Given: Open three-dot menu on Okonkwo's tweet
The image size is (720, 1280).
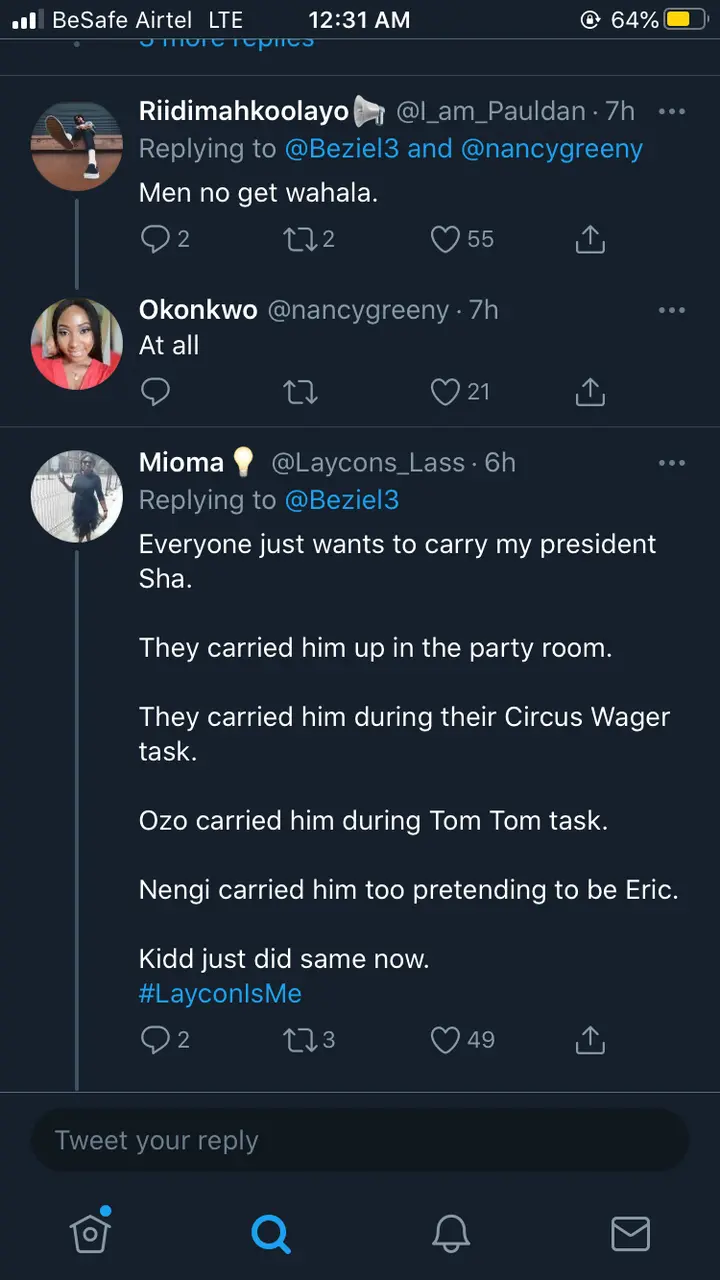Looking at the screenshot, I should click(672, 311).
